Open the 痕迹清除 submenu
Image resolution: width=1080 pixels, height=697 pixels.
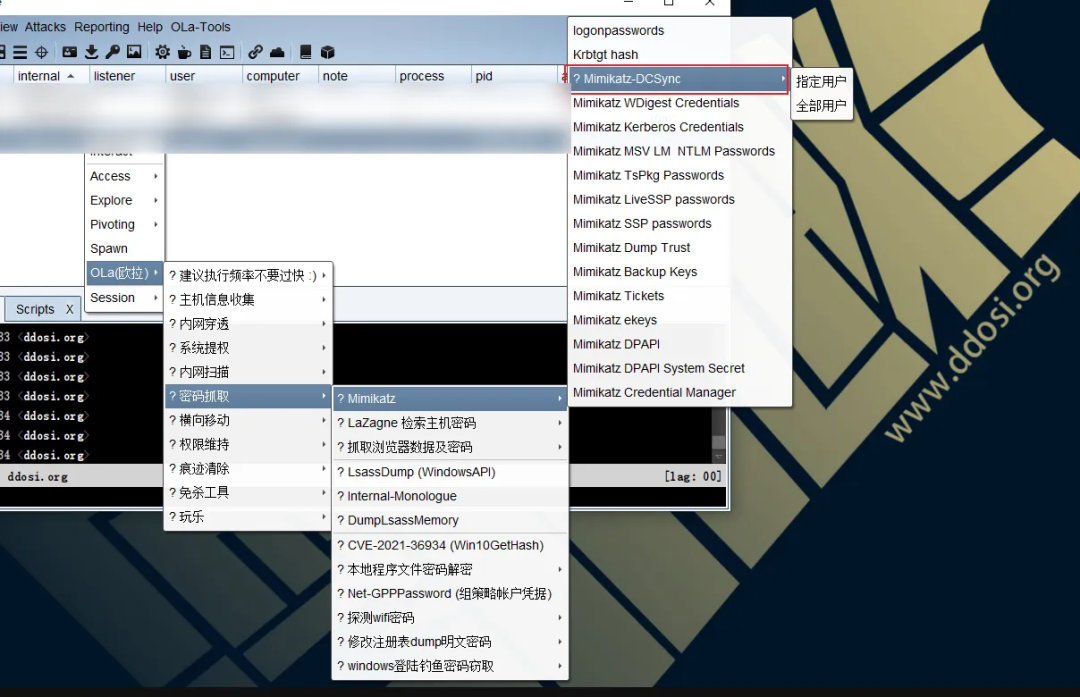point(248,468)
